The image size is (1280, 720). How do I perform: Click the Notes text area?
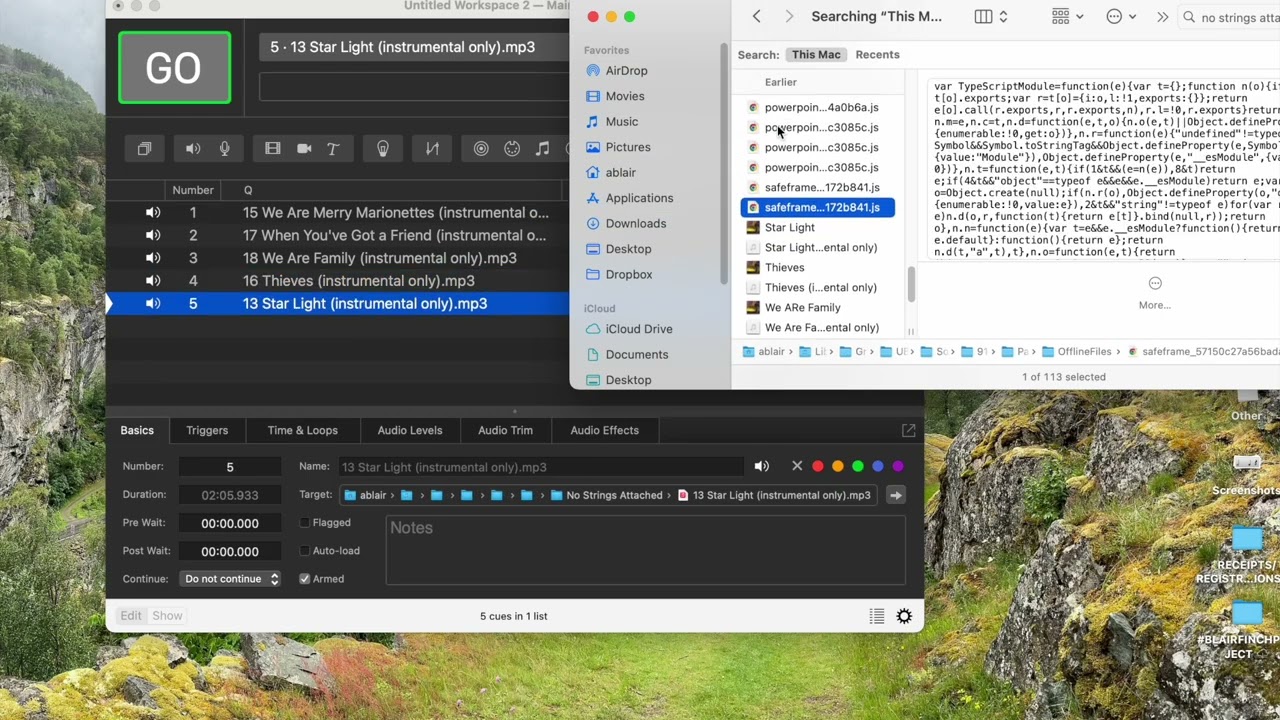pos(645,549)
